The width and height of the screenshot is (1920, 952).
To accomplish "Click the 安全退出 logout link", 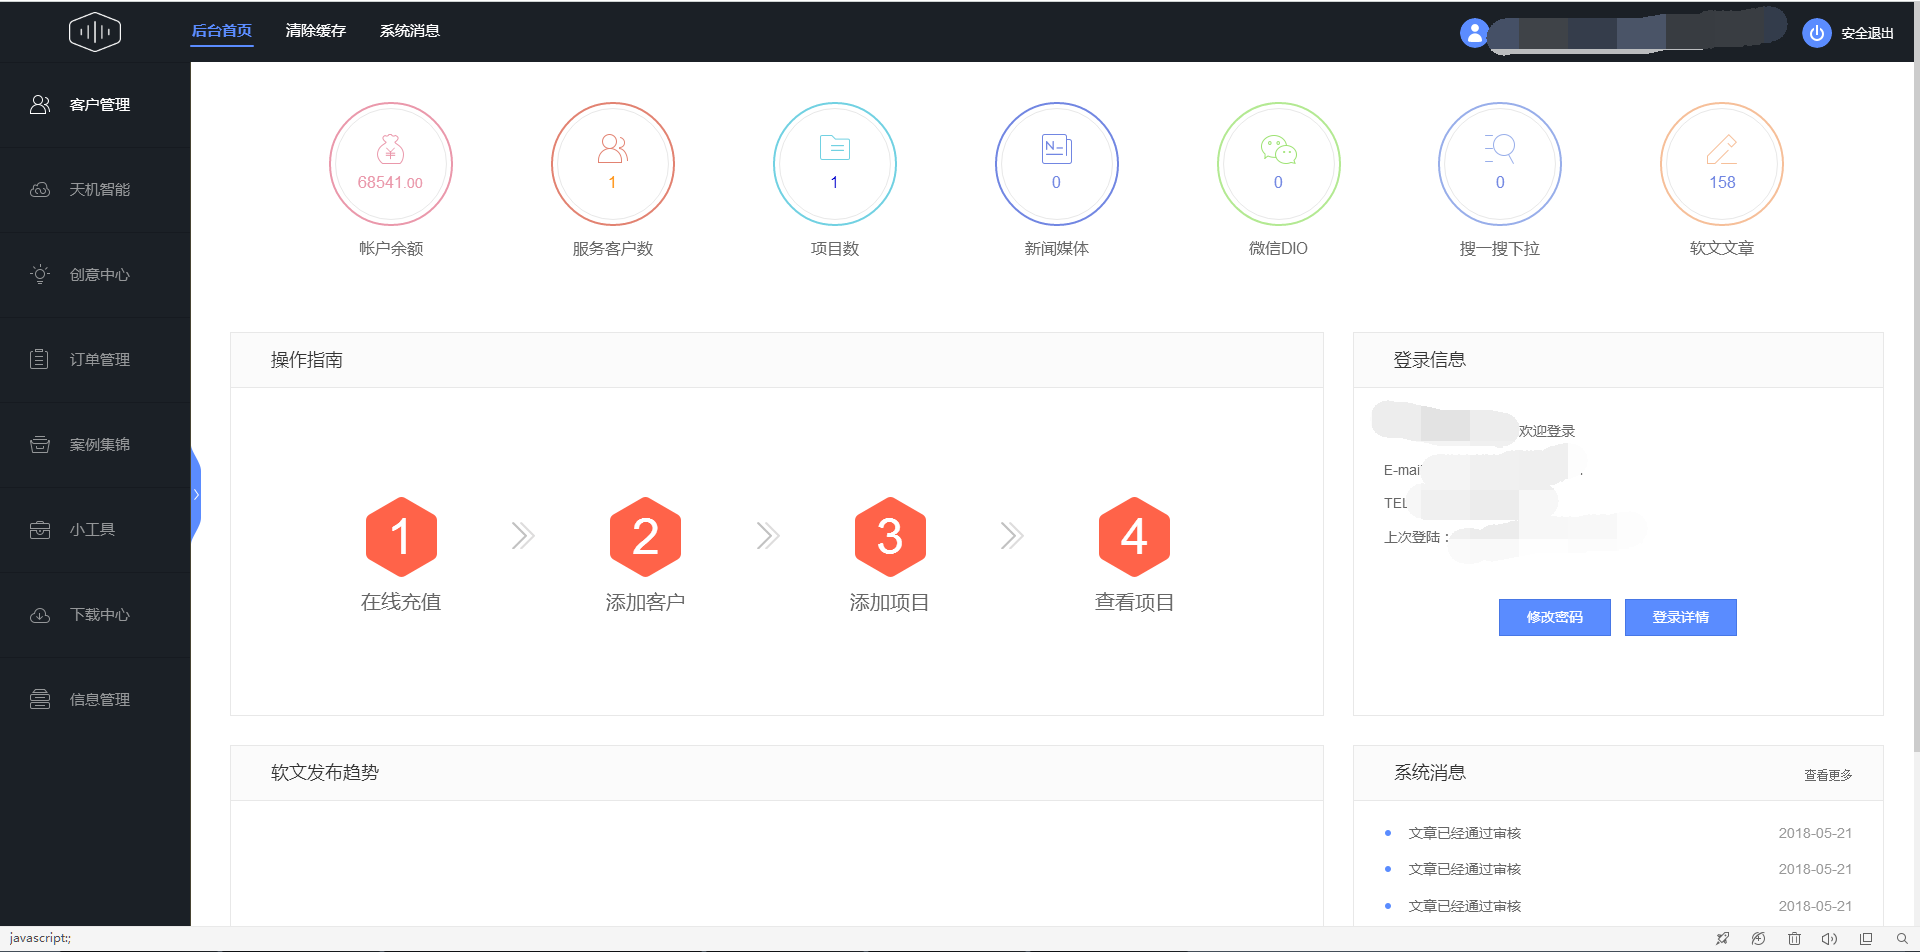I will (1868, 33).
